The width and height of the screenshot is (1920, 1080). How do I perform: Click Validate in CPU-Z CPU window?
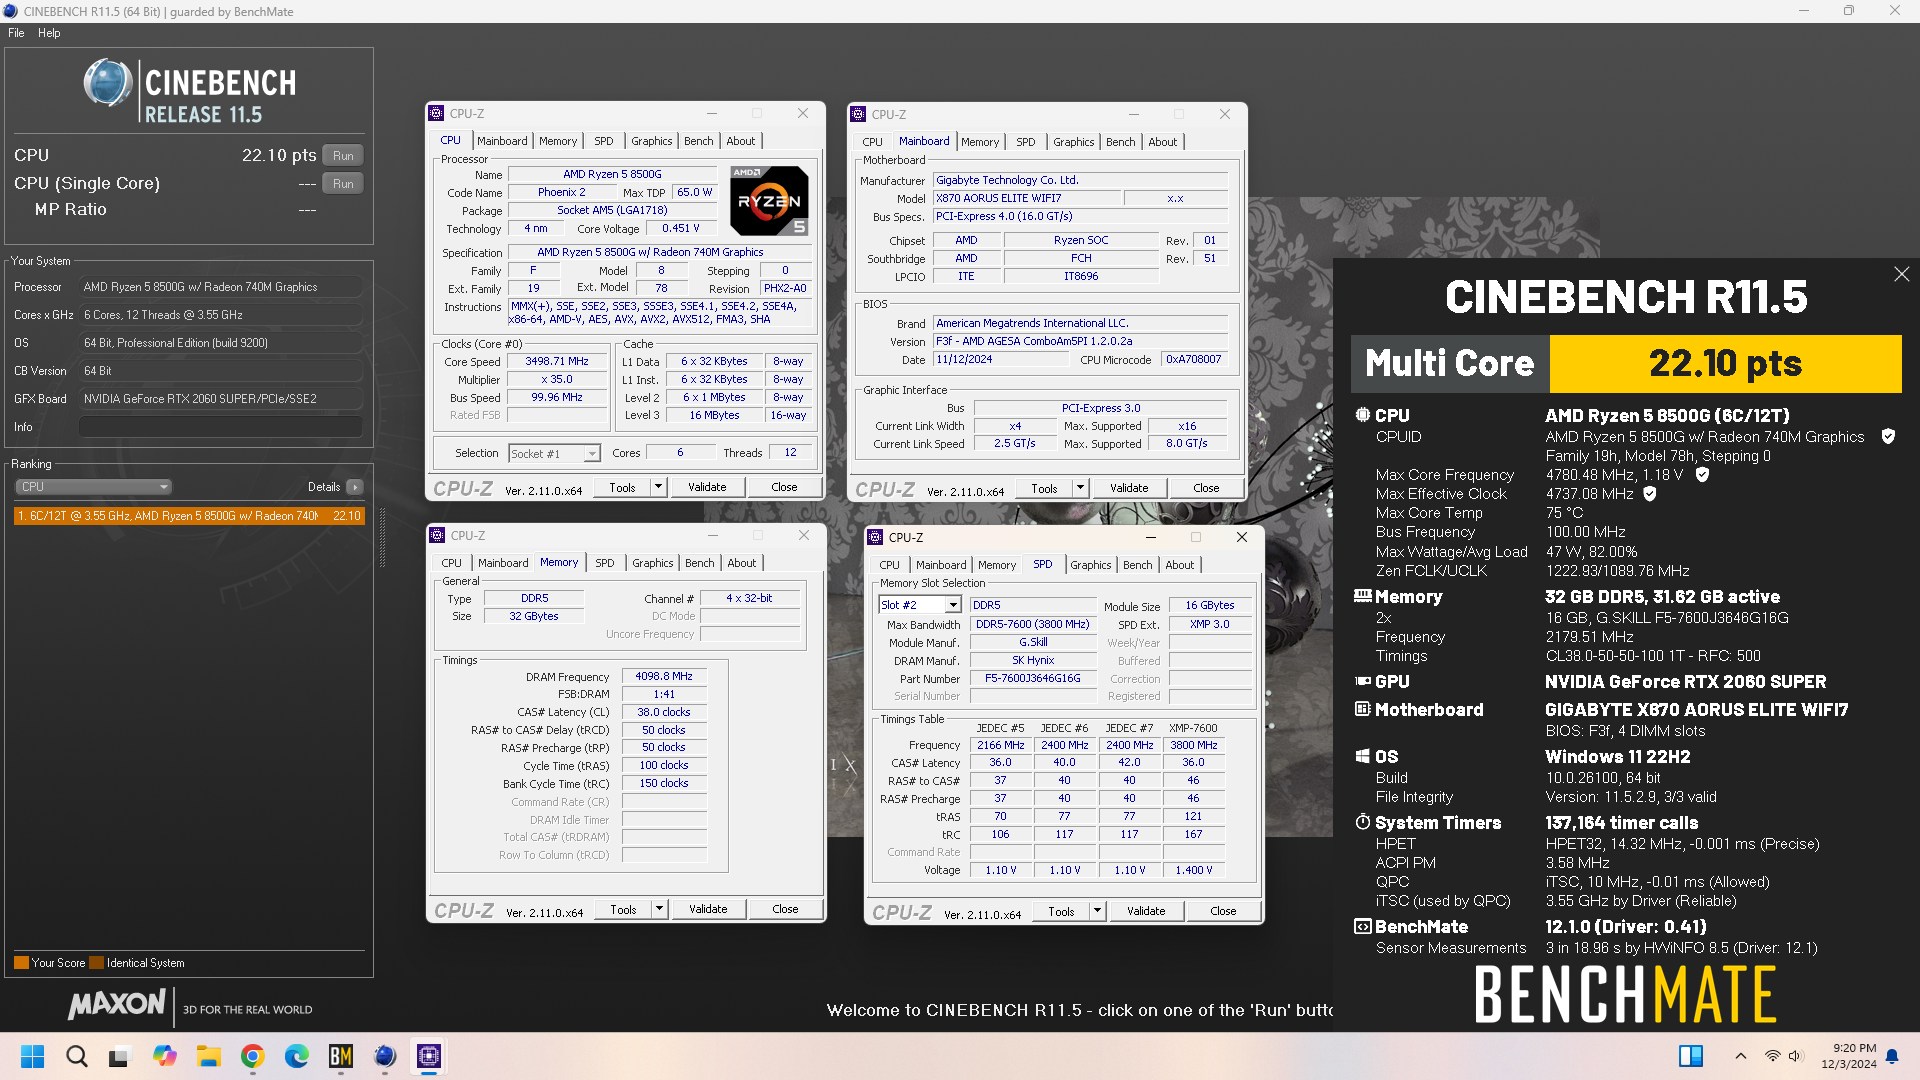point(707,487)
